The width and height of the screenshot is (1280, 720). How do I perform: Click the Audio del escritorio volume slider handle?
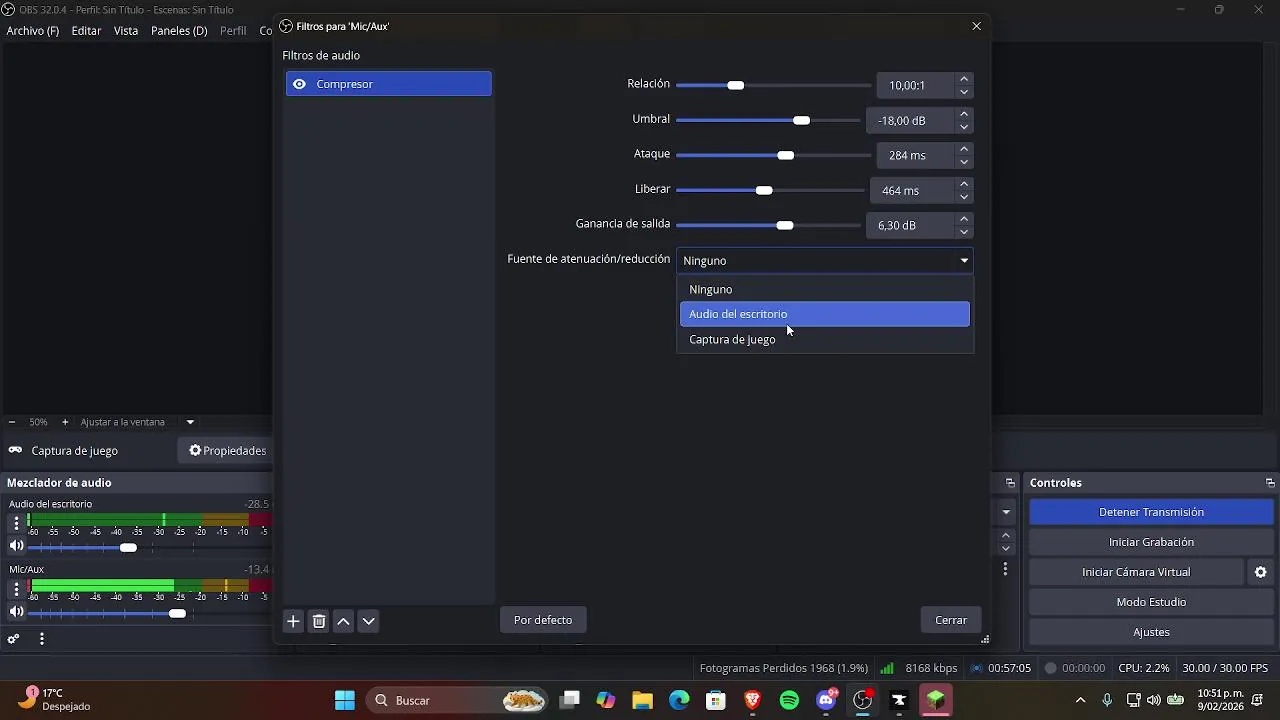point(128,548)
